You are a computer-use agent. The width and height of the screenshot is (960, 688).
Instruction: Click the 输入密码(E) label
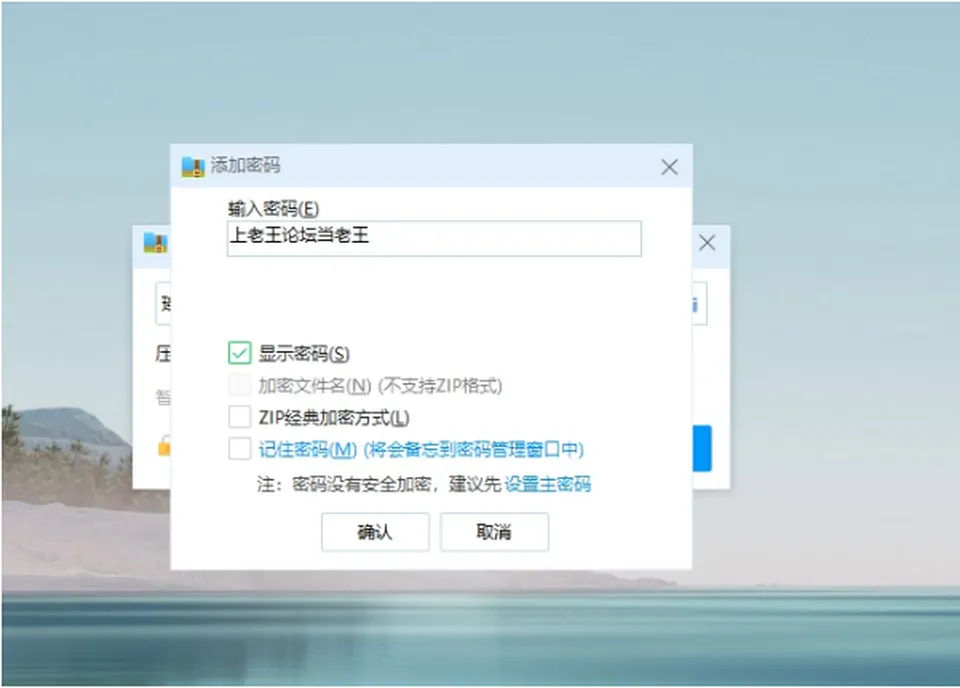pyautogui.click(x=274, y=209)
